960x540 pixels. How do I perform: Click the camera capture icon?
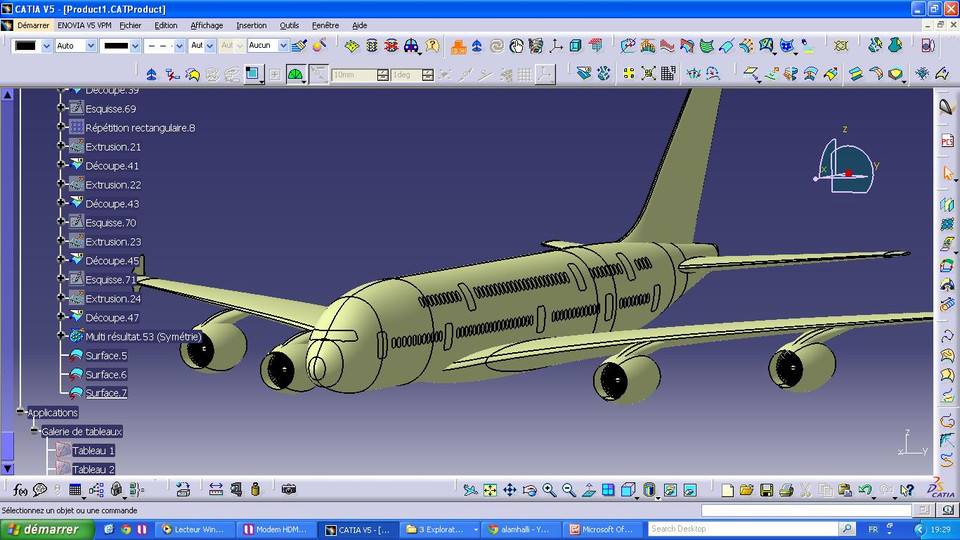289,490
